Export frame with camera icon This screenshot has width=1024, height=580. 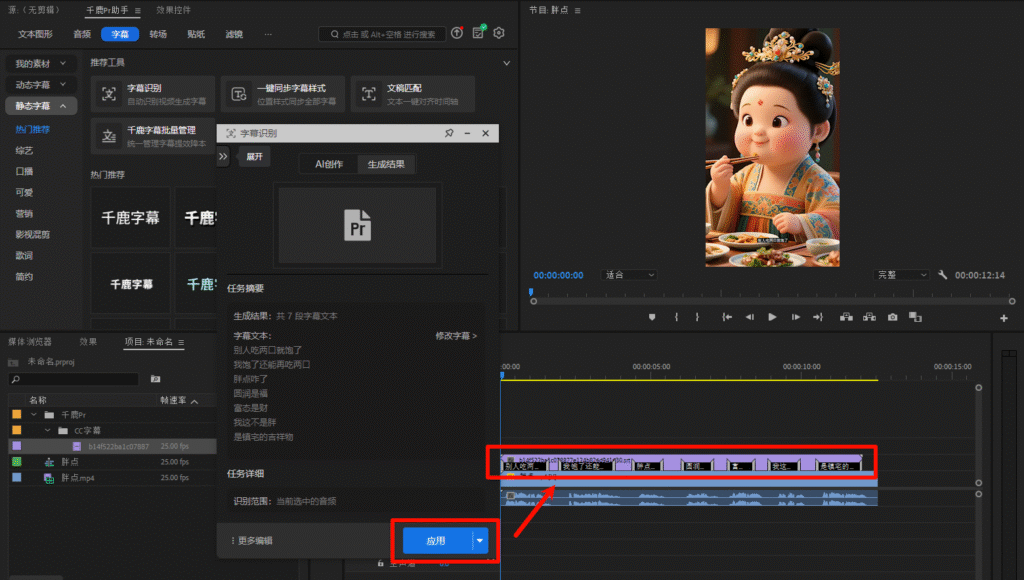[x=892, y=317]
